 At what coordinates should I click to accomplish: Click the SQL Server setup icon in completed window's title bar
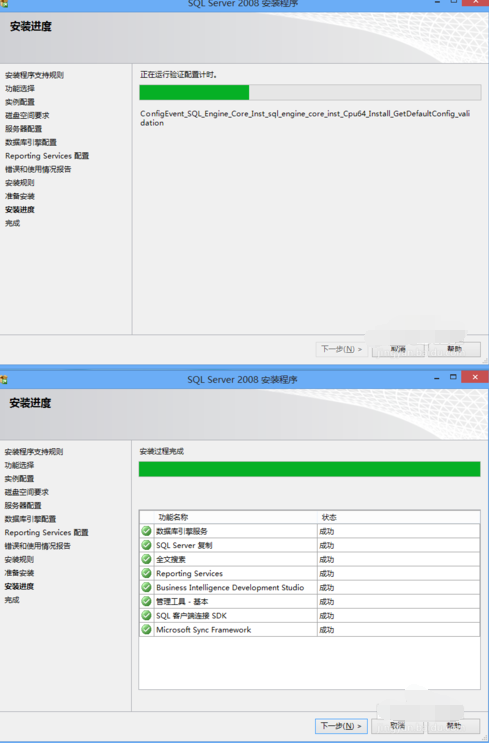[4, 380]
